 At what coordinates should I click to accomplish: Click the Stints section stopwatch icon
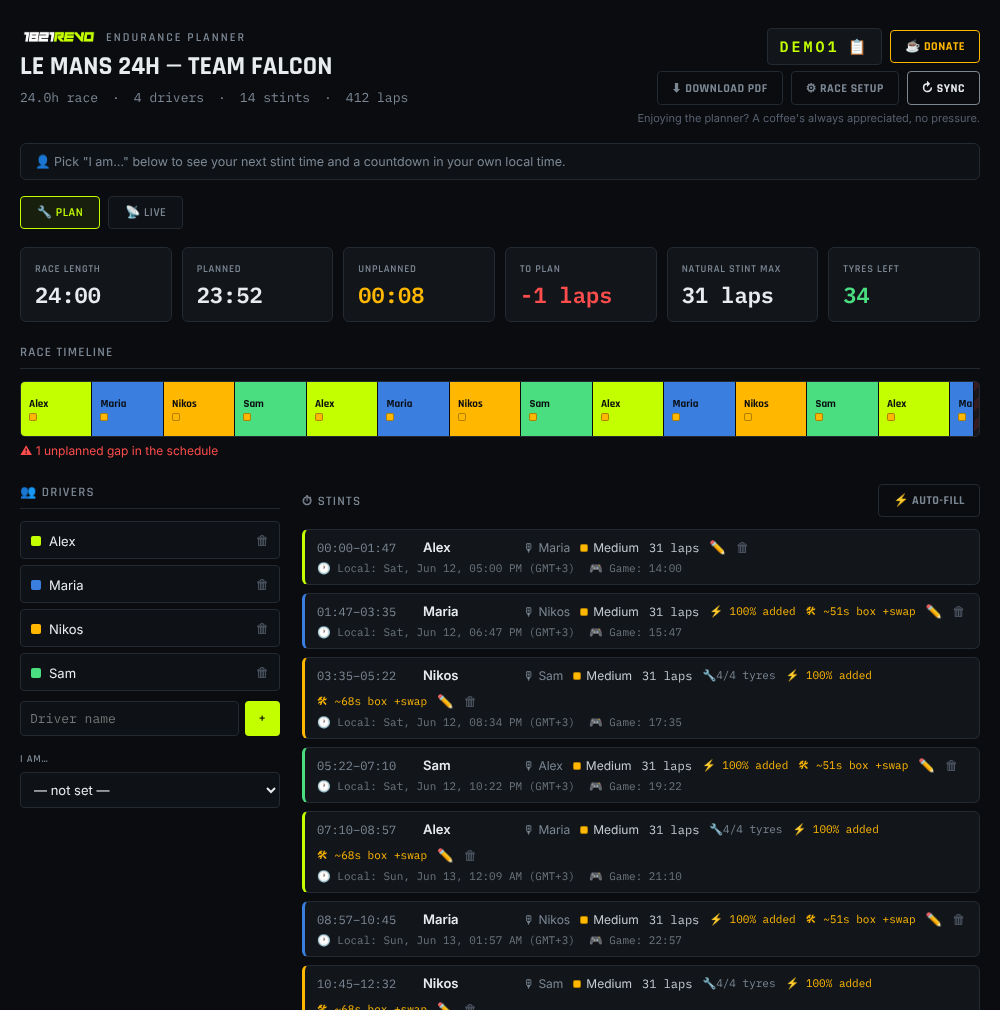[307, 500]
